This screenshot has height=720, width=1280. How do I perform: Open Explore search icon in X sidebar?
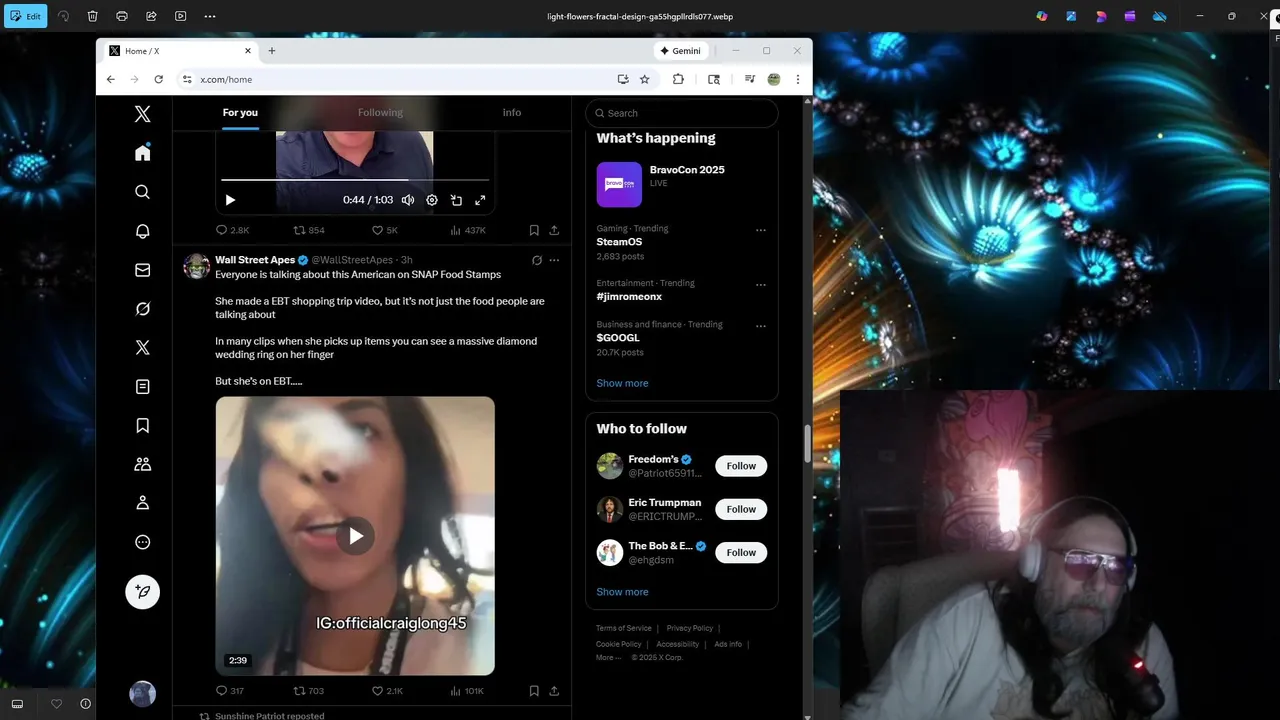pyautogui.click(x=142, y=192)
